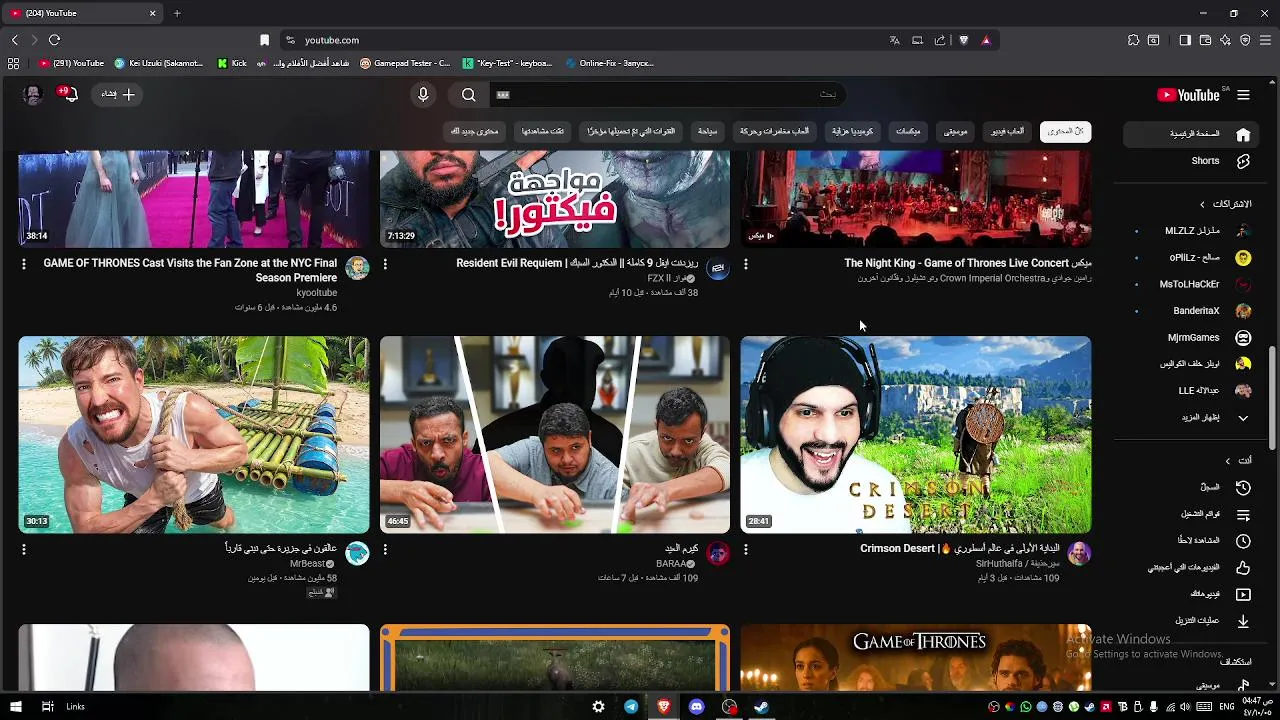Image resolution: width=1280 pixels, height=720 pixels.
Task: Click the Create plus button
Action: 118,94
